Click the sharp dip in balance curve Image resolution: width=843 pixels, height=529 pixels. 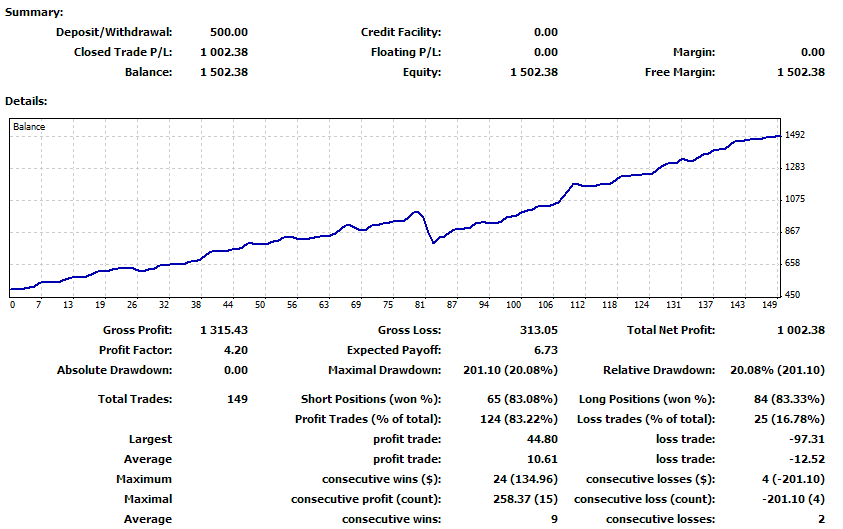[x=433, y=242]
